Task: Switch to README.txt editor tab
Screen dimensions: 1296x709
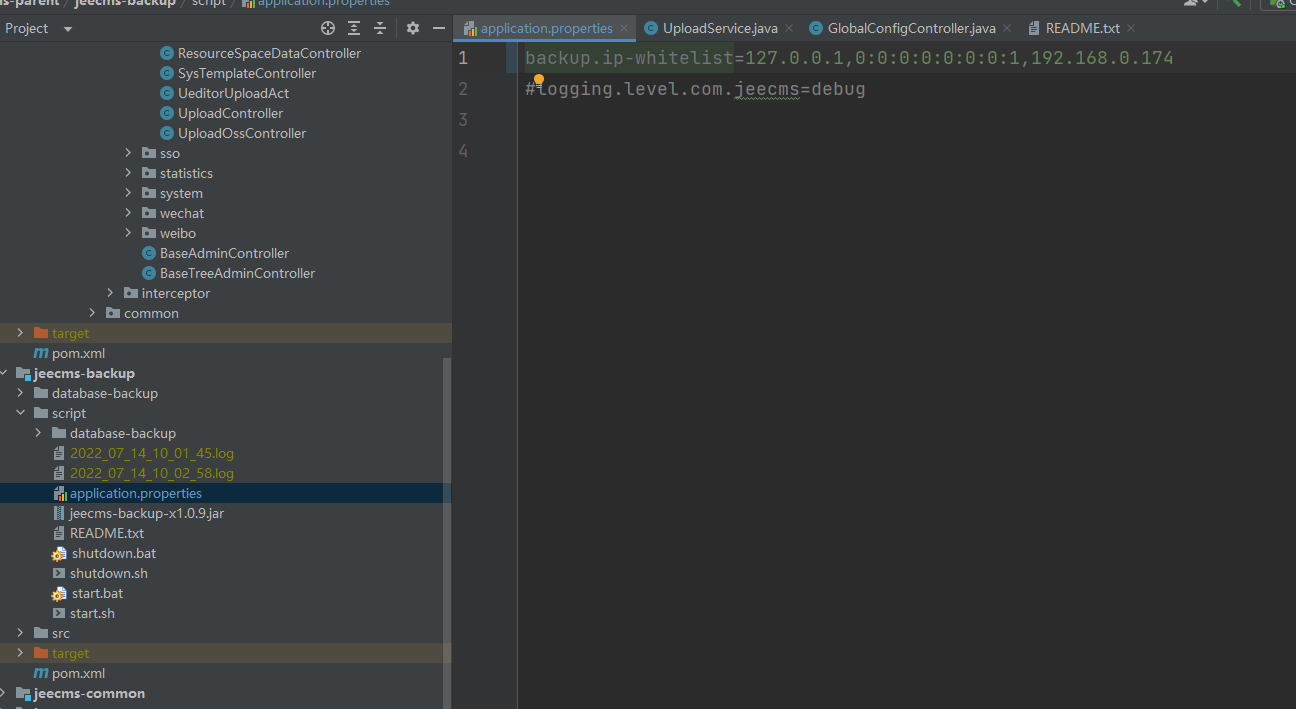Action: (x=1082, y=29)
